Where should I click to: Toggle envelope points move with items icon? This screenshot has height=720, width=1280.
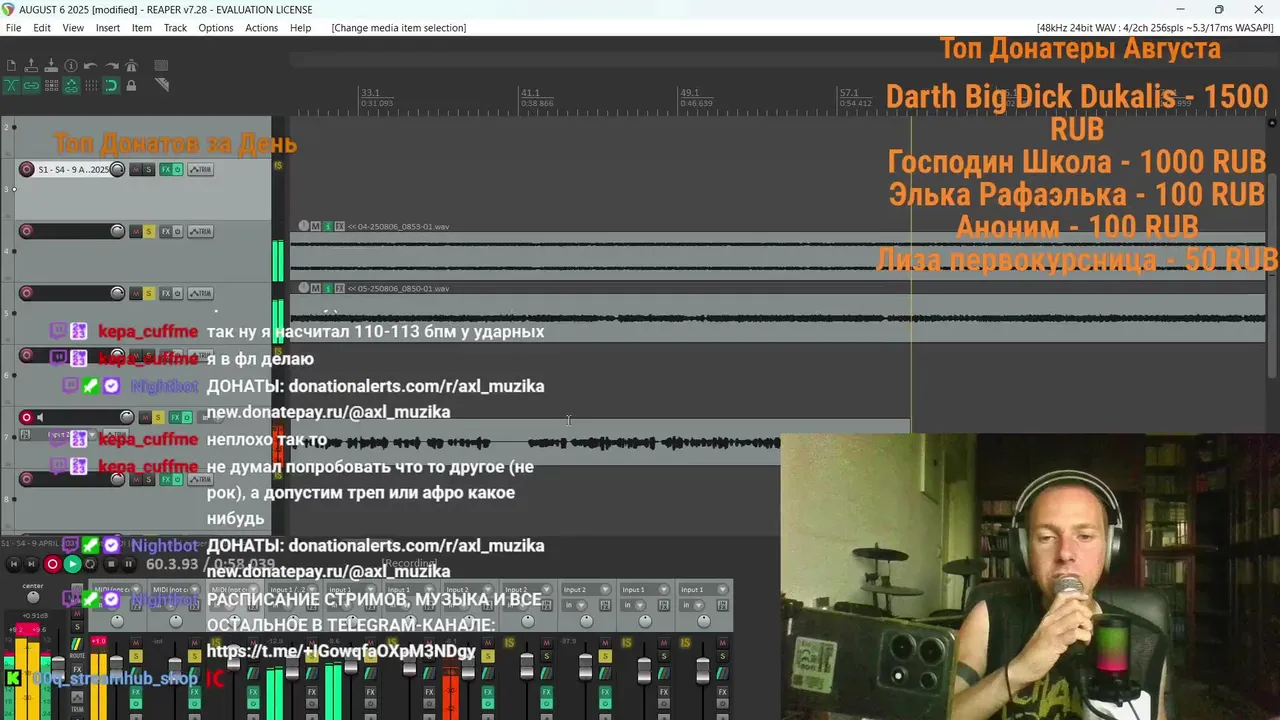pos(71,85)
